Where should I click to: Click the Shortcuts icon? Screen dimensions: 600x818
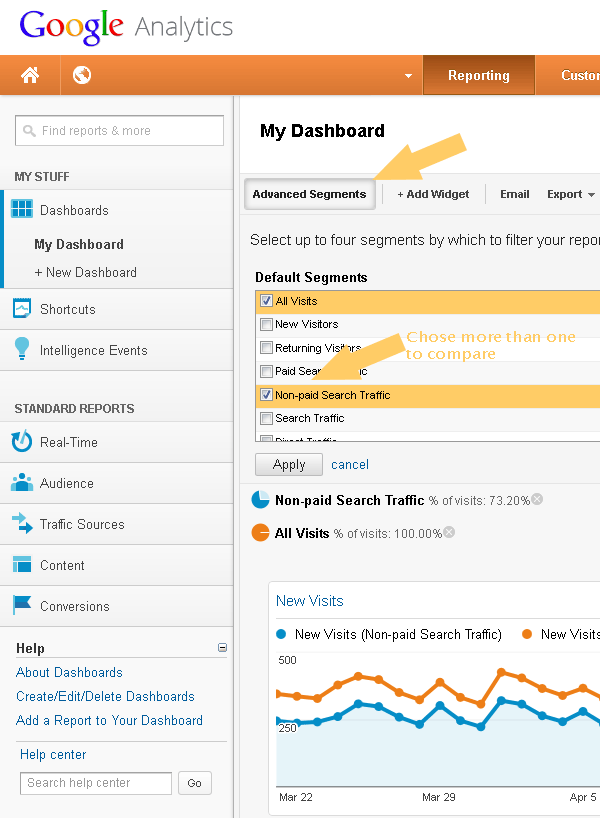22,308
